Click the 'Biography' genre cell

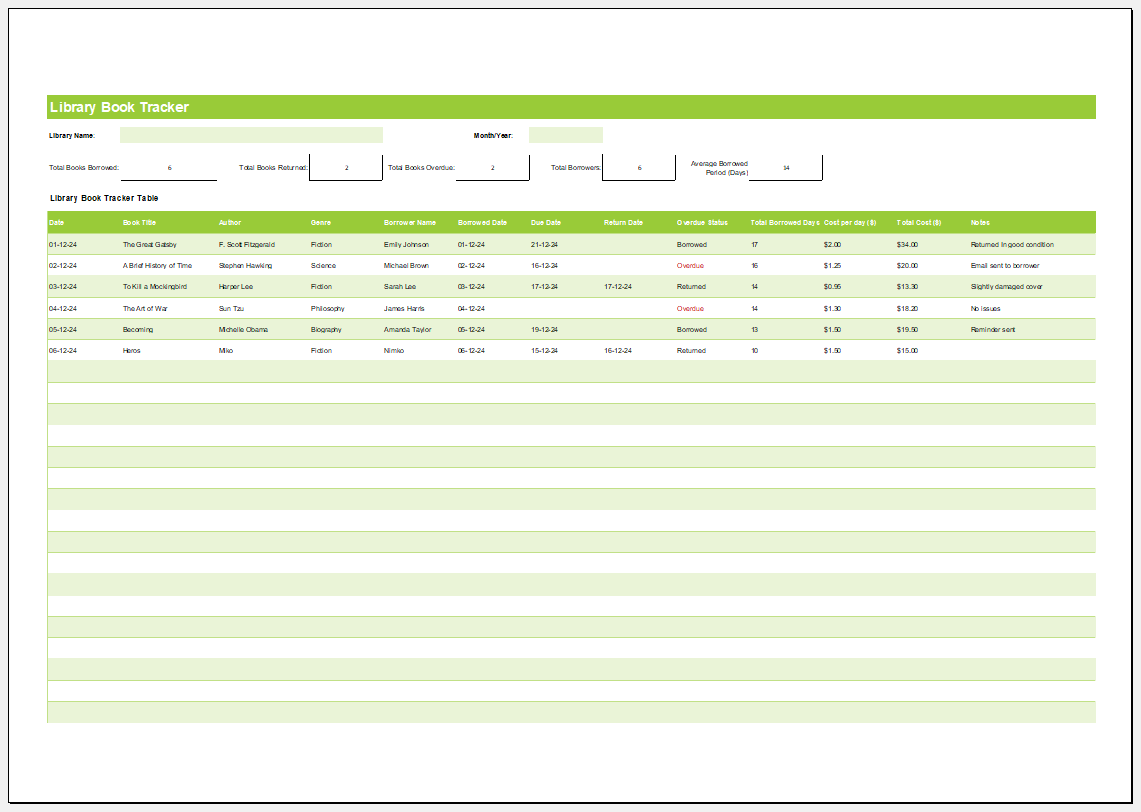326,330
